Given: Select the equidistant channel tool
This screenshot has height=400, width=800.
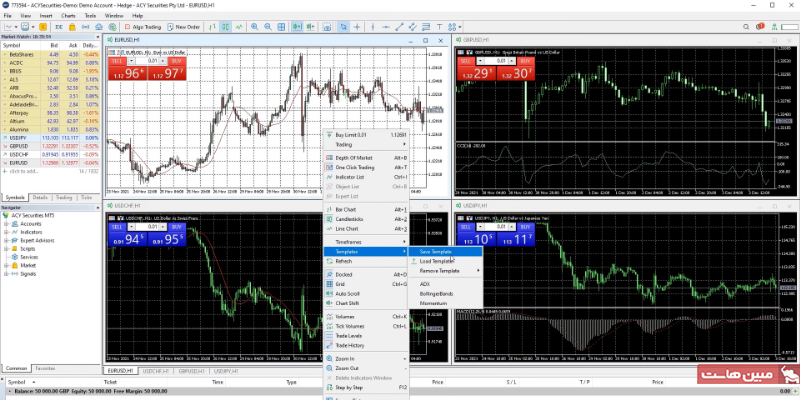Looking at the screenshot, I should tap(412, 27).
